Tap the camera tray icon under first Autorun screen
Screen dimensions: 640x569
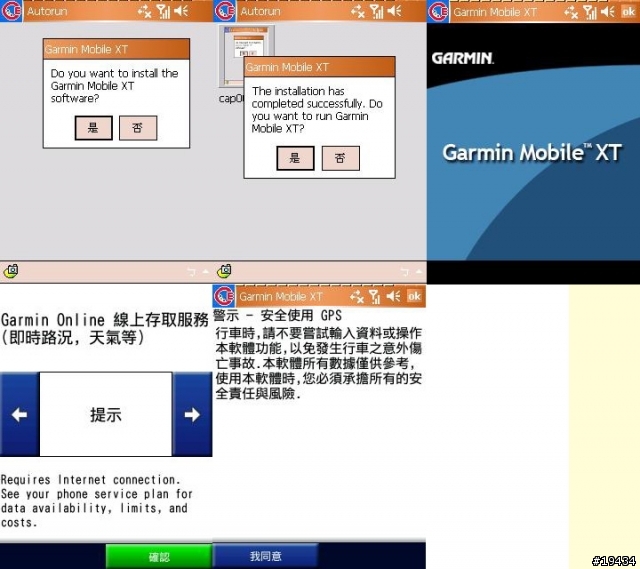(11, 271)
